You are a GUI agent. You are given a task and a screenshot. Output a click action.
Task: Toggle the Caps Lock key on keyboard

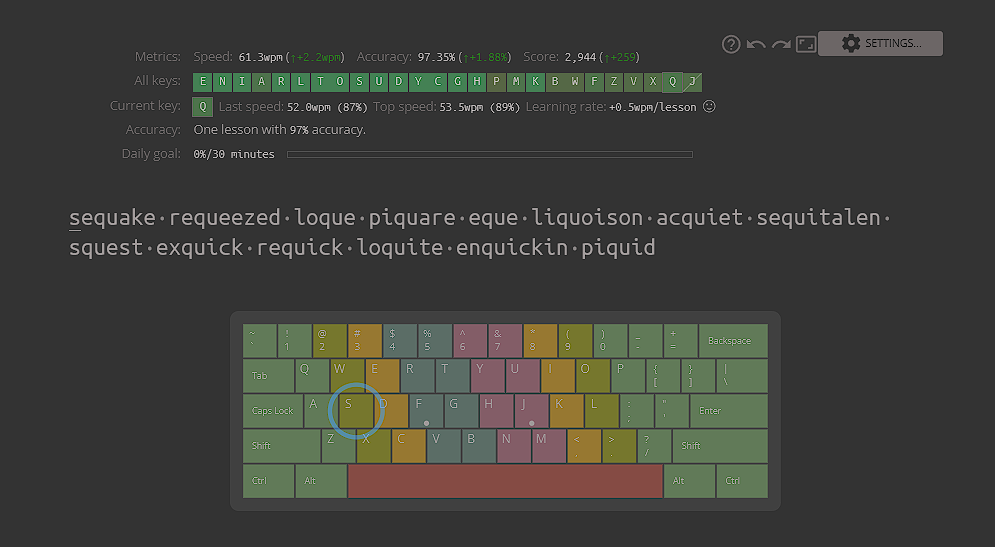[x=273, y=411]
